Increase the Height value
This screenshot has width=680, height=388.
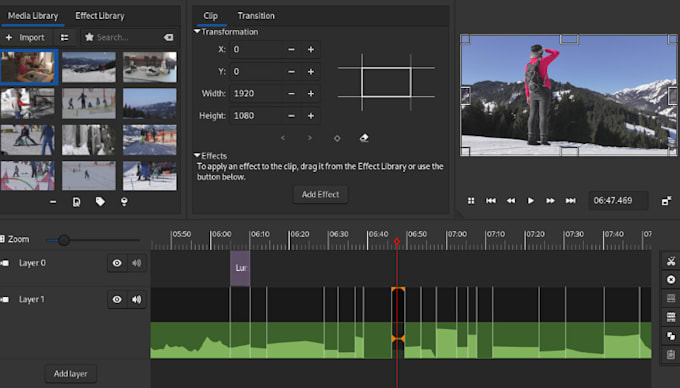(311, 116)
